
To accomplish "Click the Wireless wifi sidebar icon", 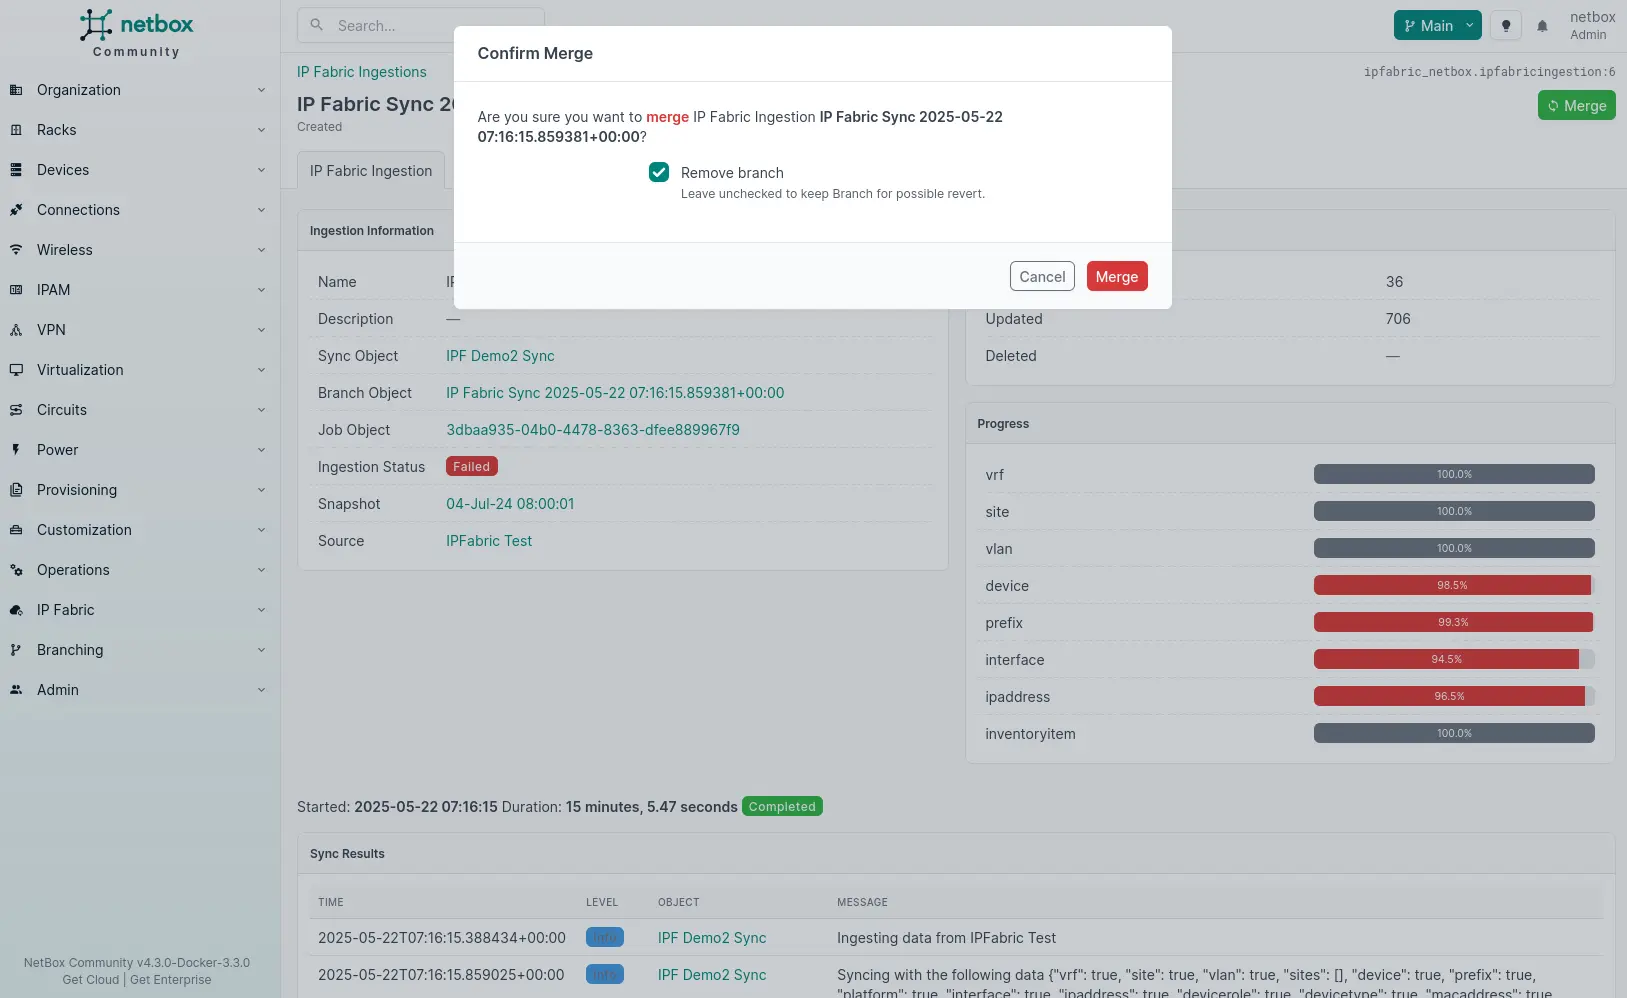I will click(x=16, y=250).
